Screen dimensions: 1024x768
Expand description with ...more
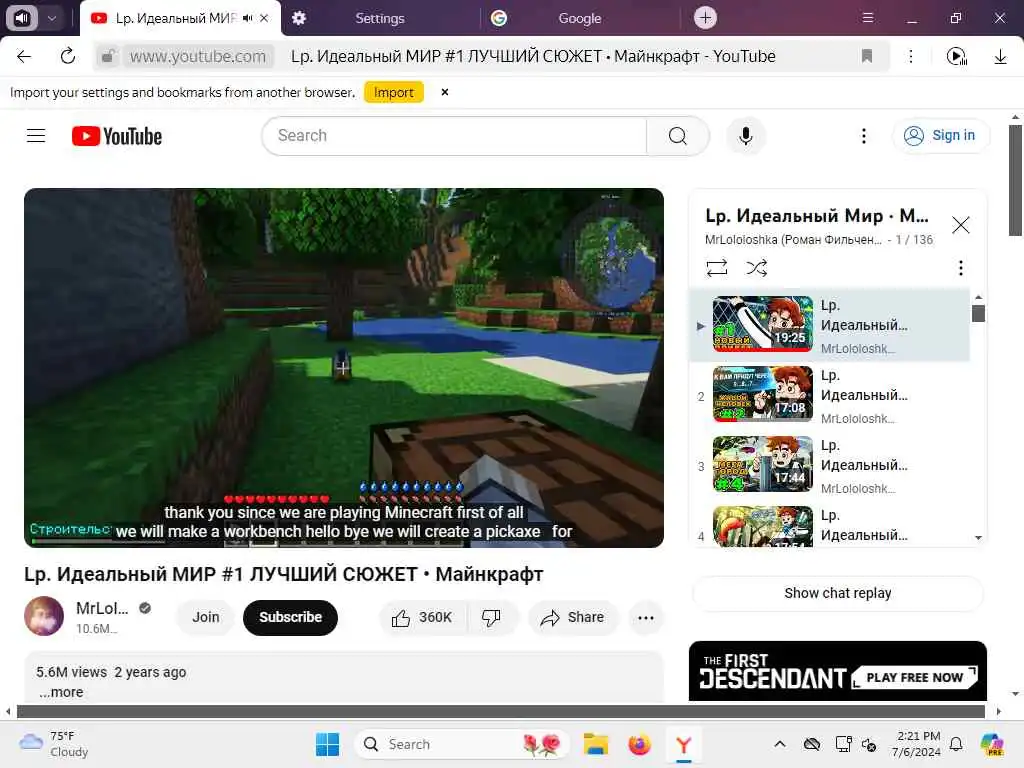60,692
